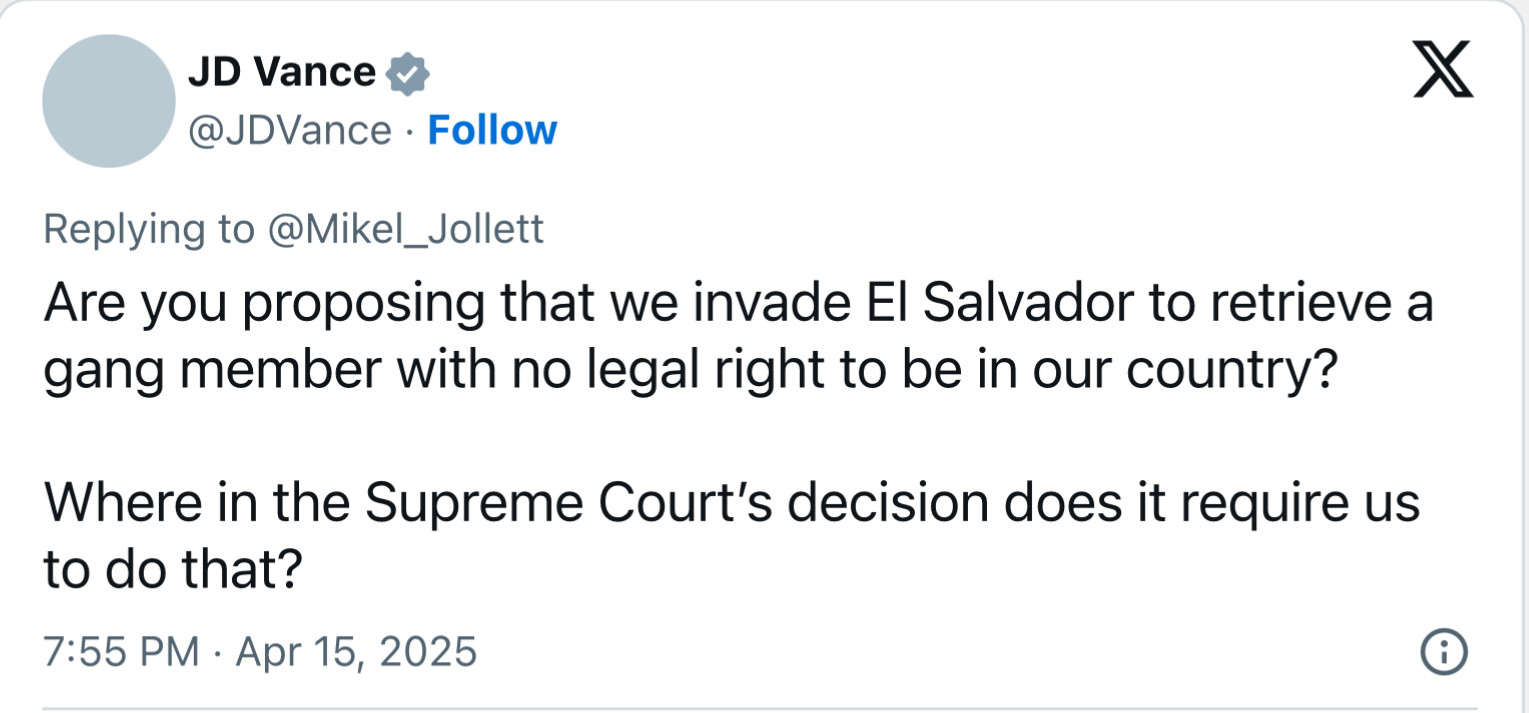The width and height of the screenshot is (1529, 713).
Task: Click the X logo icon
Action: (x=1443, y=73)
